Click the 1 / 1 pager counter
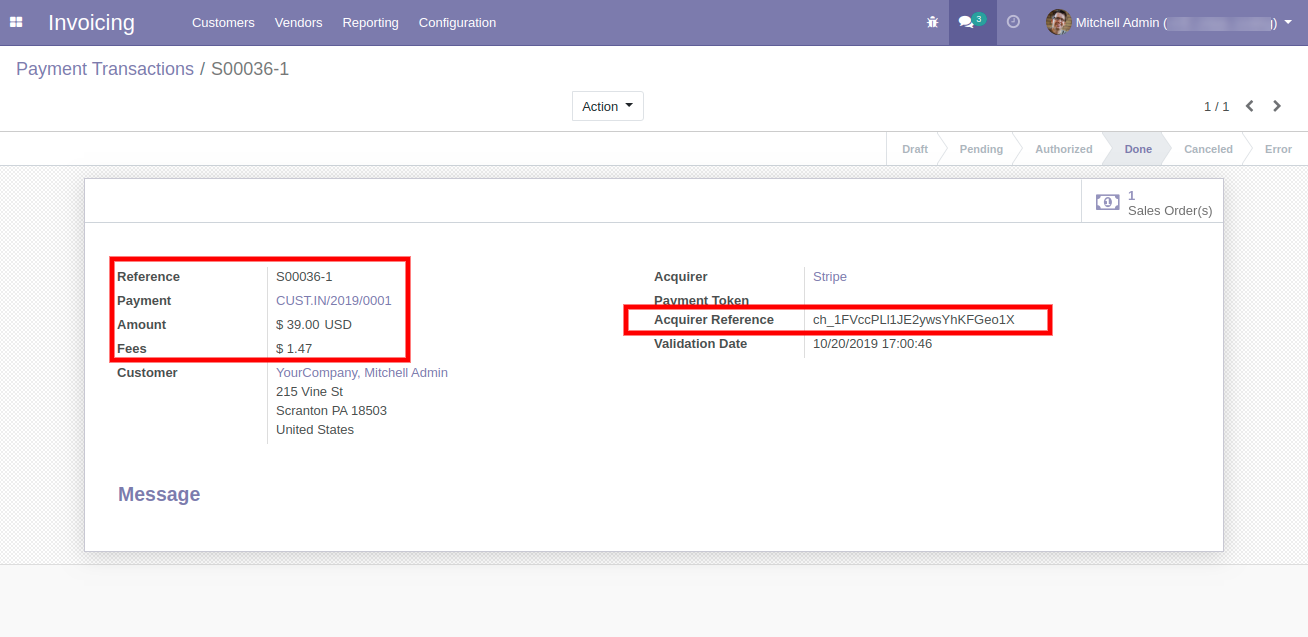Viewport: 1308px width, 637px height. (x=1216, y=106)
